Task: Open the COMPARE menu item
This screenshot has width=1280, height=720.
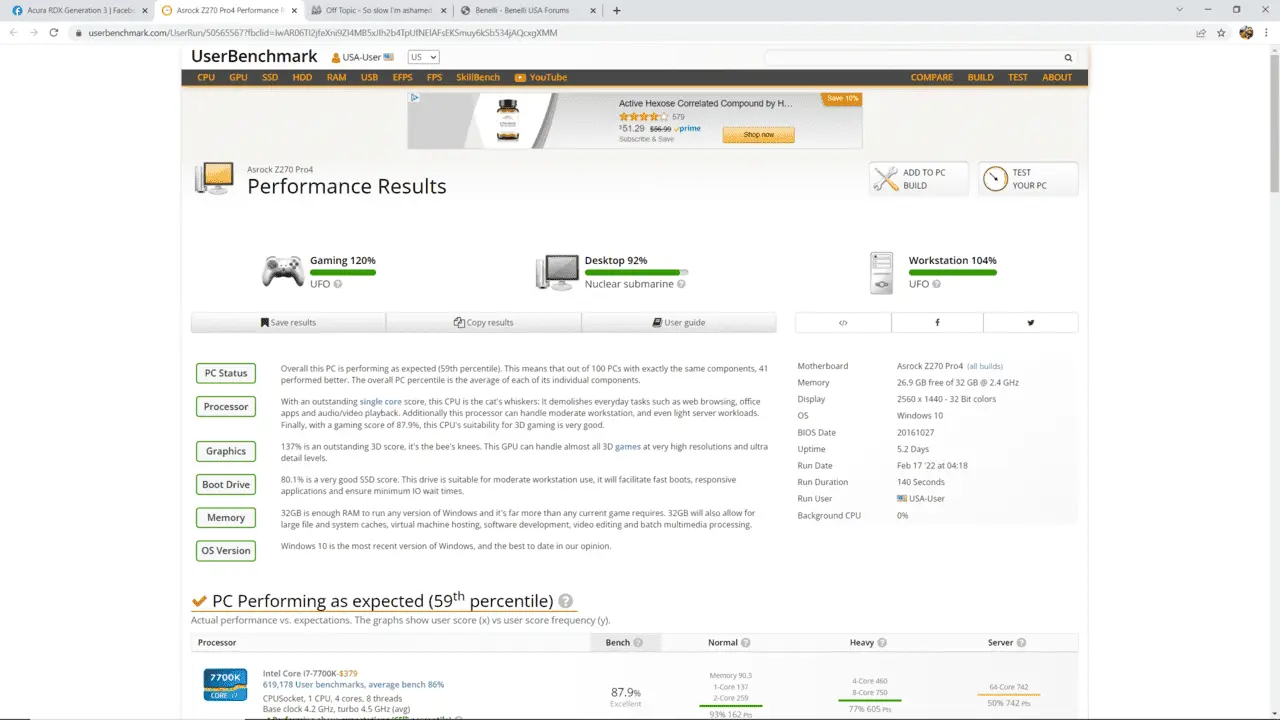Action: (931, 77)
